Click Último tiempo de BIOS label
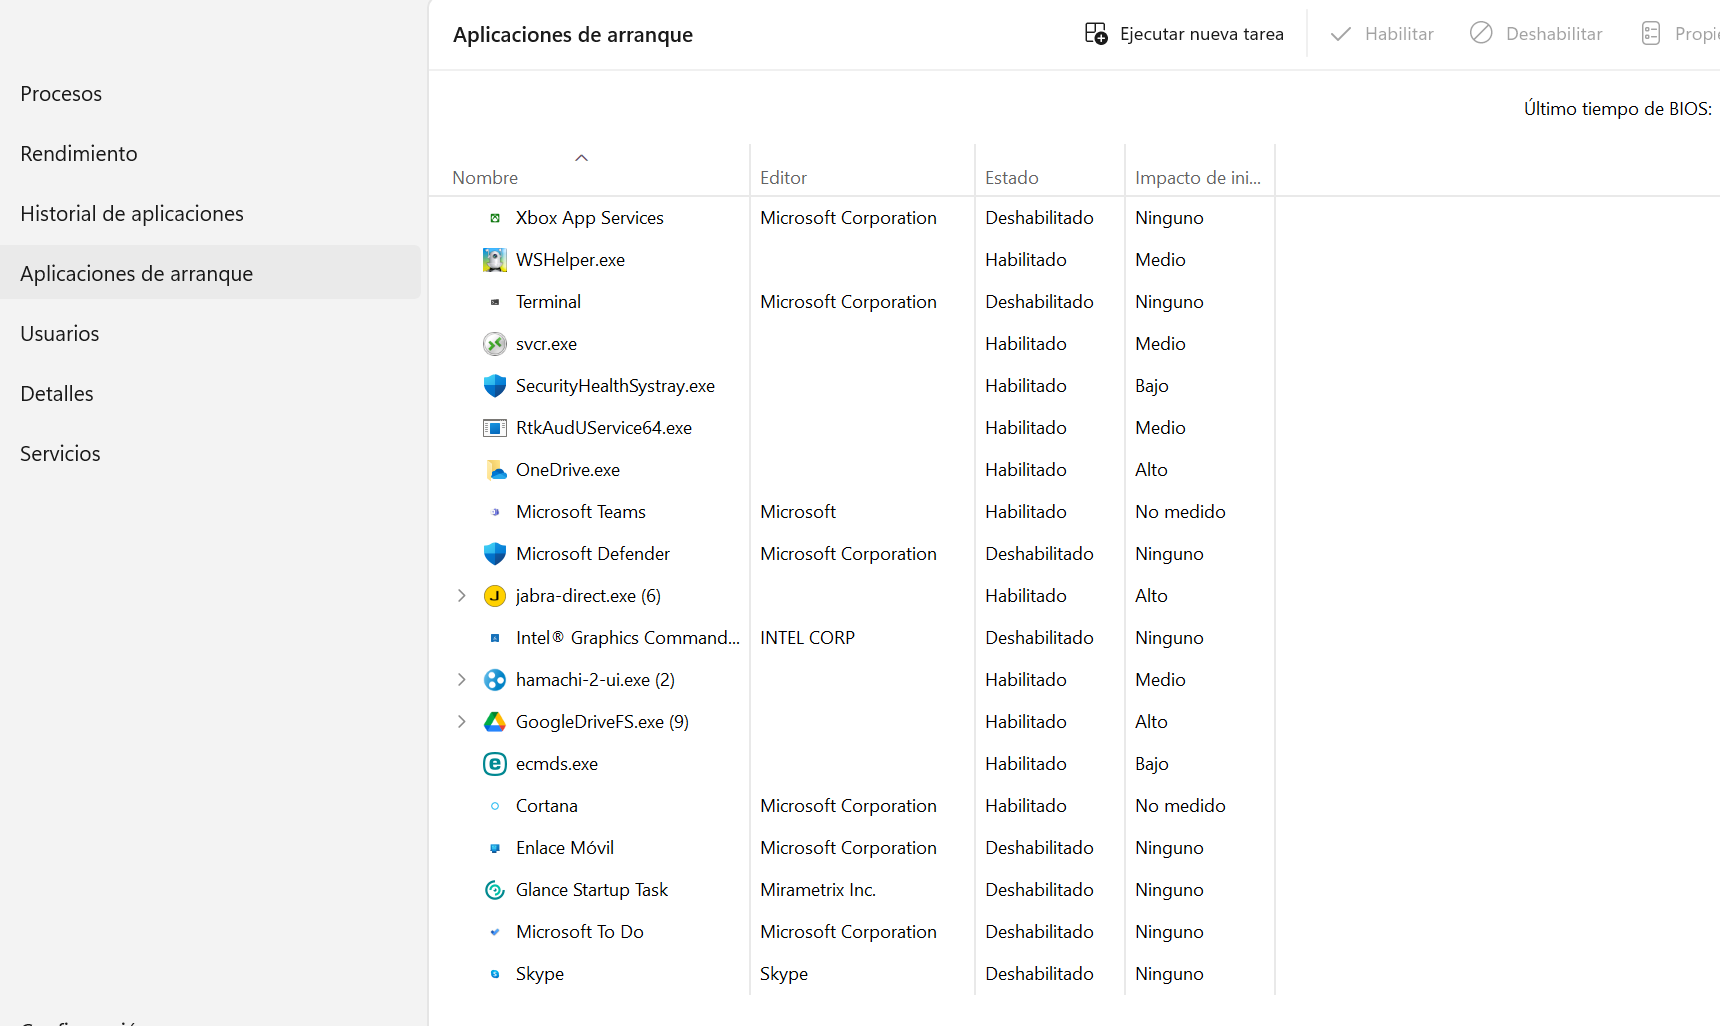1720x1026 pixels. (x=1617, y=109)
